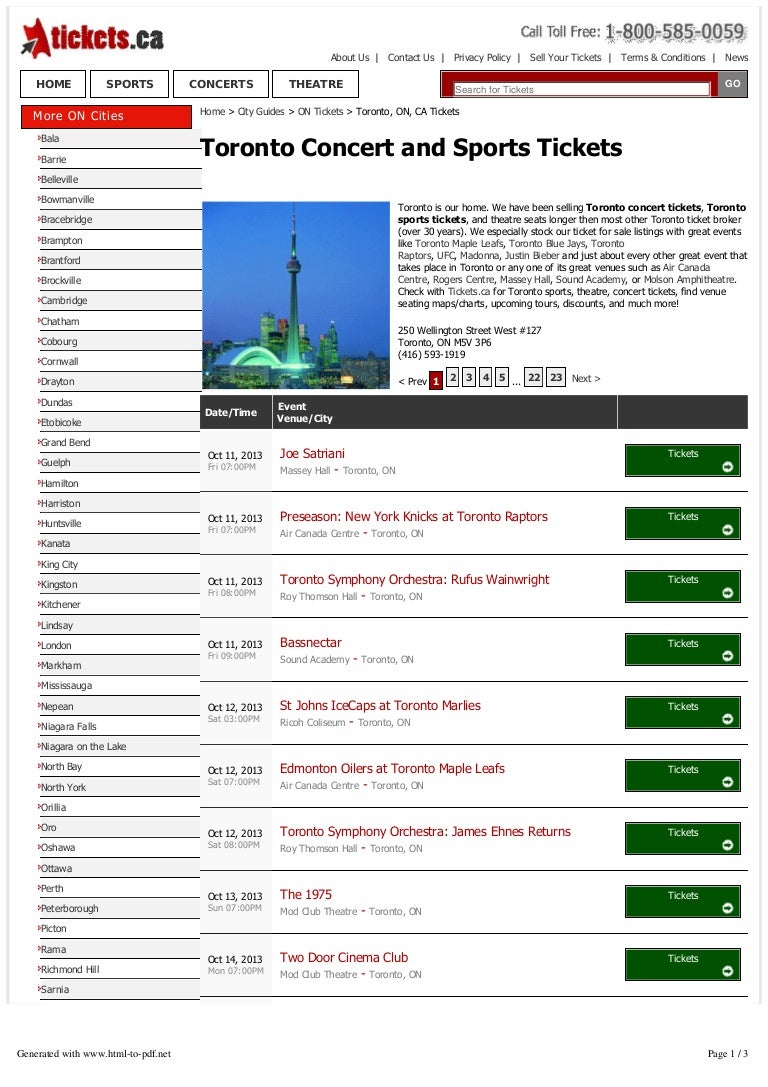Open James Ehnes Returns event

(426, 832)
